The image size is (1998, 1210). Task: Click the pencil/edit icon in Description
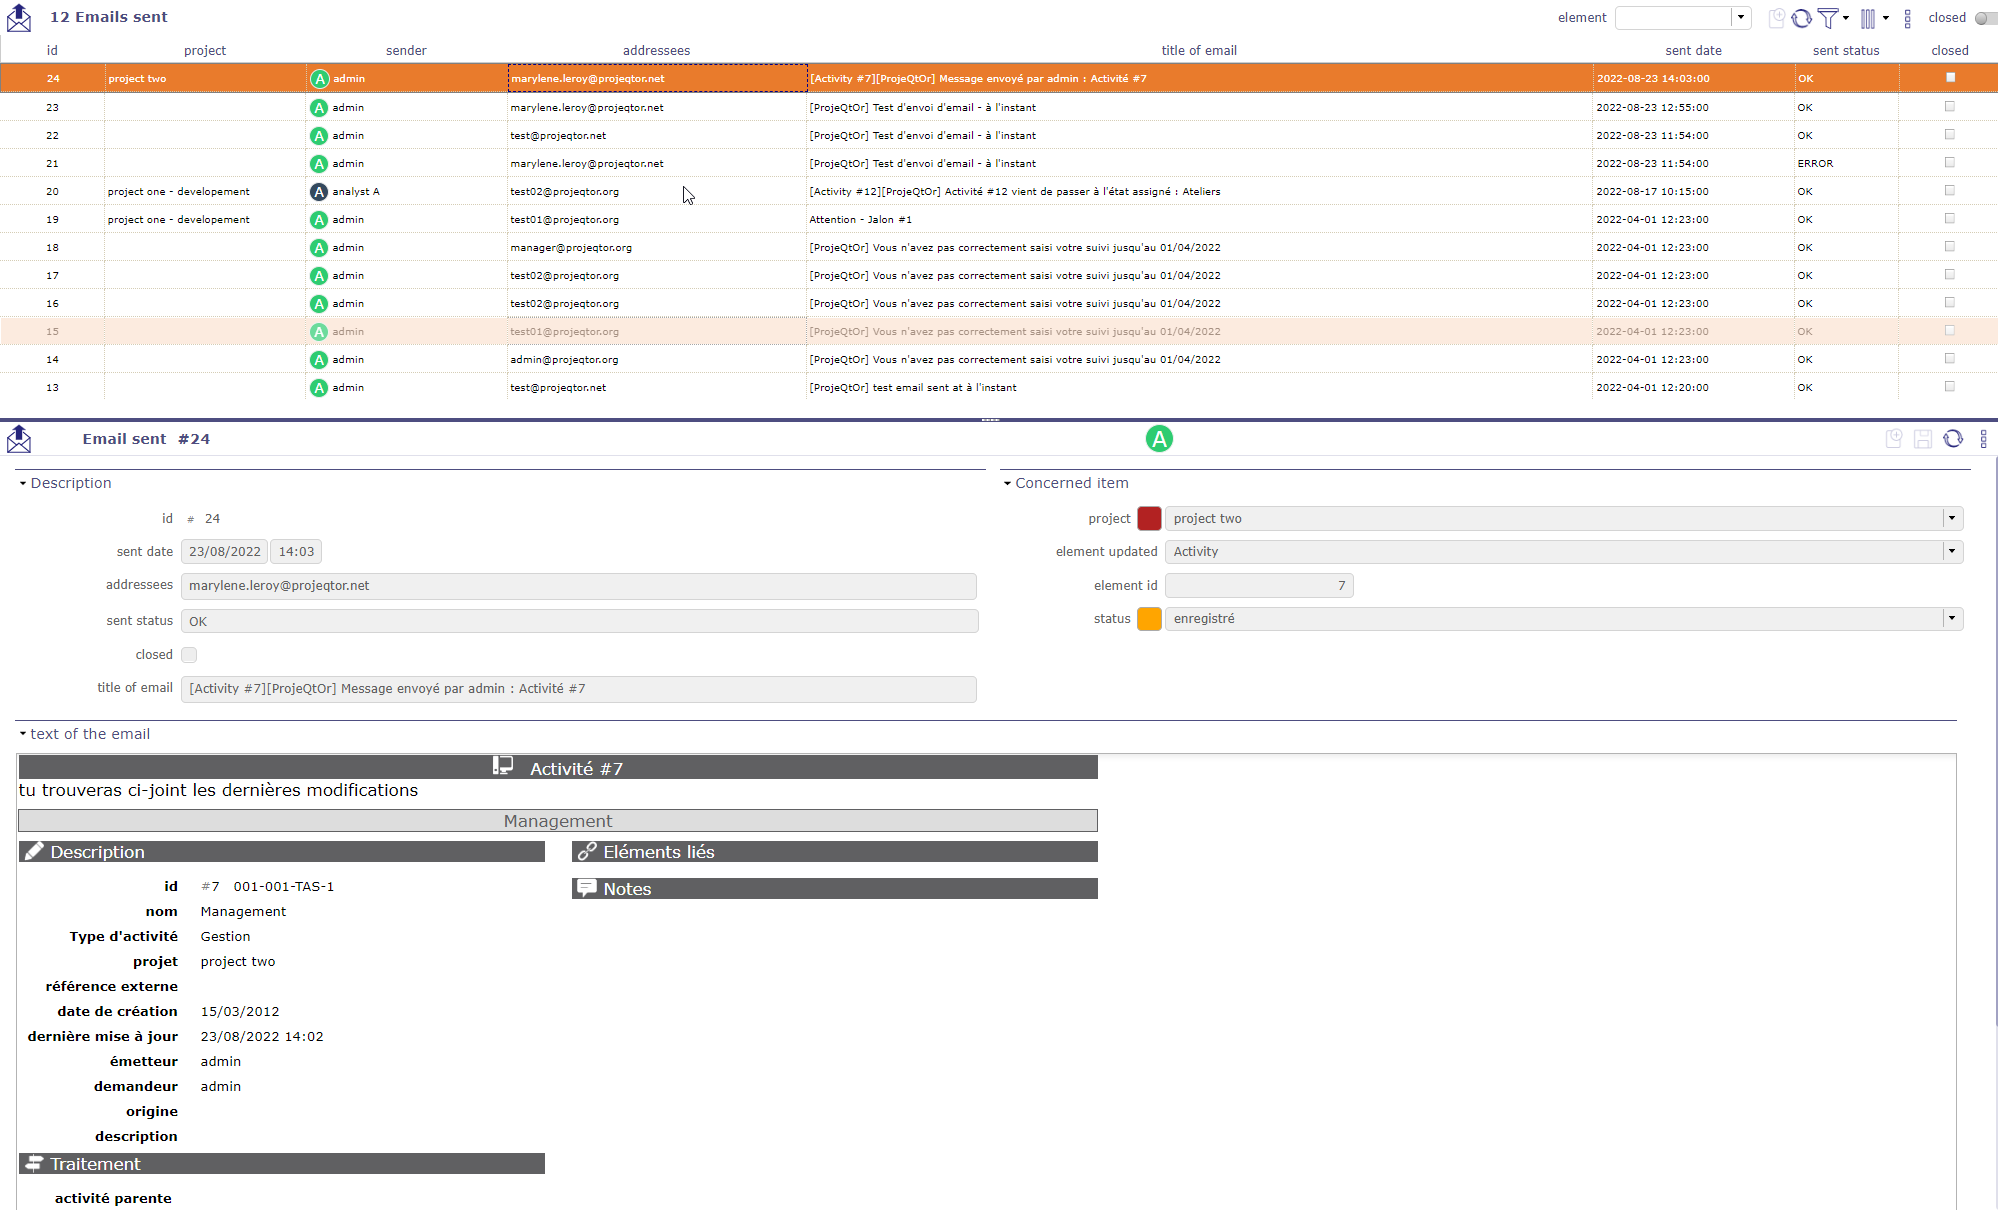31,852
